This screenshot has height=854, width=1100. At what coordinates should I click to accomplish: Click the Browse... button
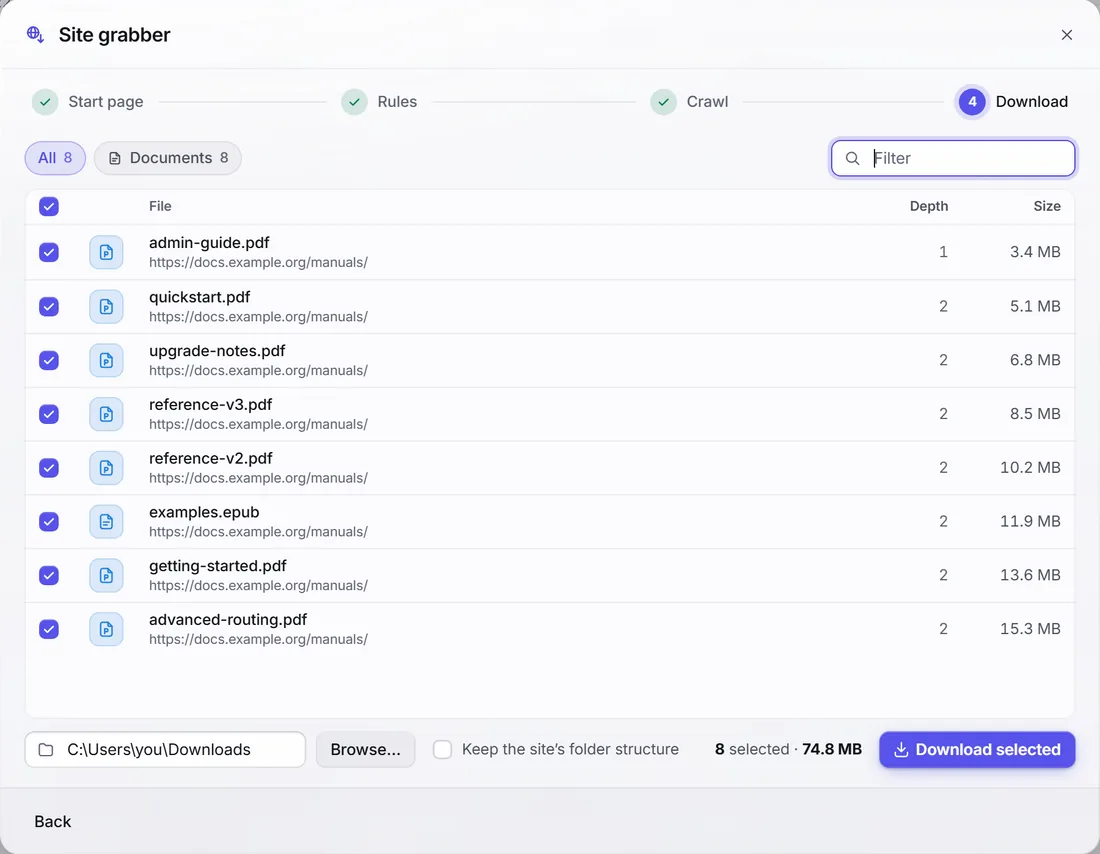coord(365,749)
